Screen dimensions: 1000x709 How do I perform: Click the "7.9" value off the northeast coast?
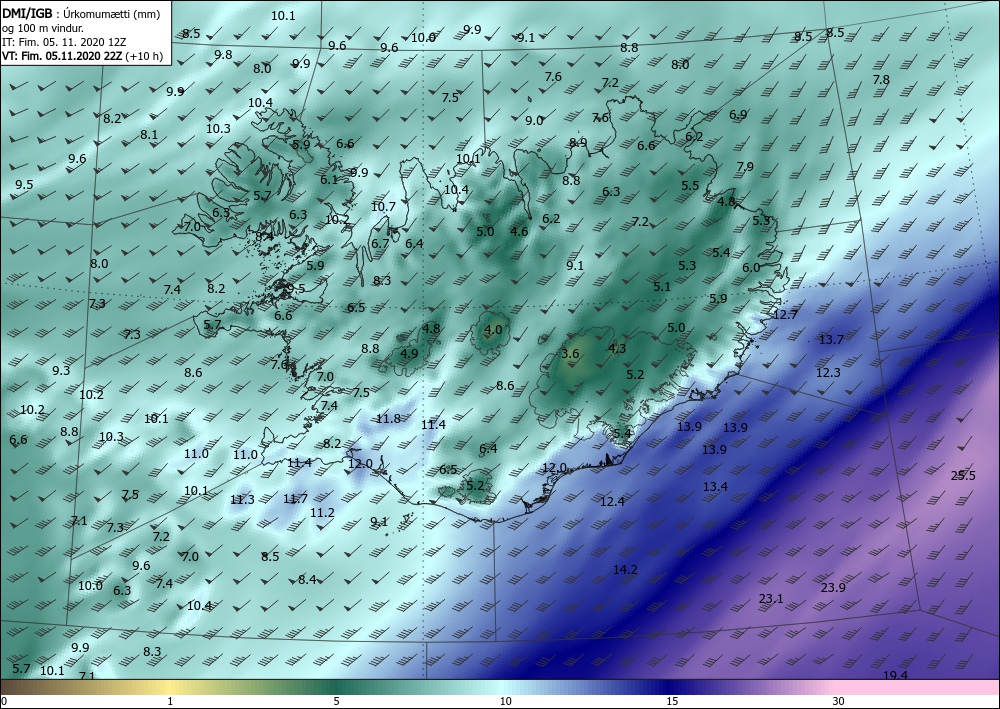745,166
